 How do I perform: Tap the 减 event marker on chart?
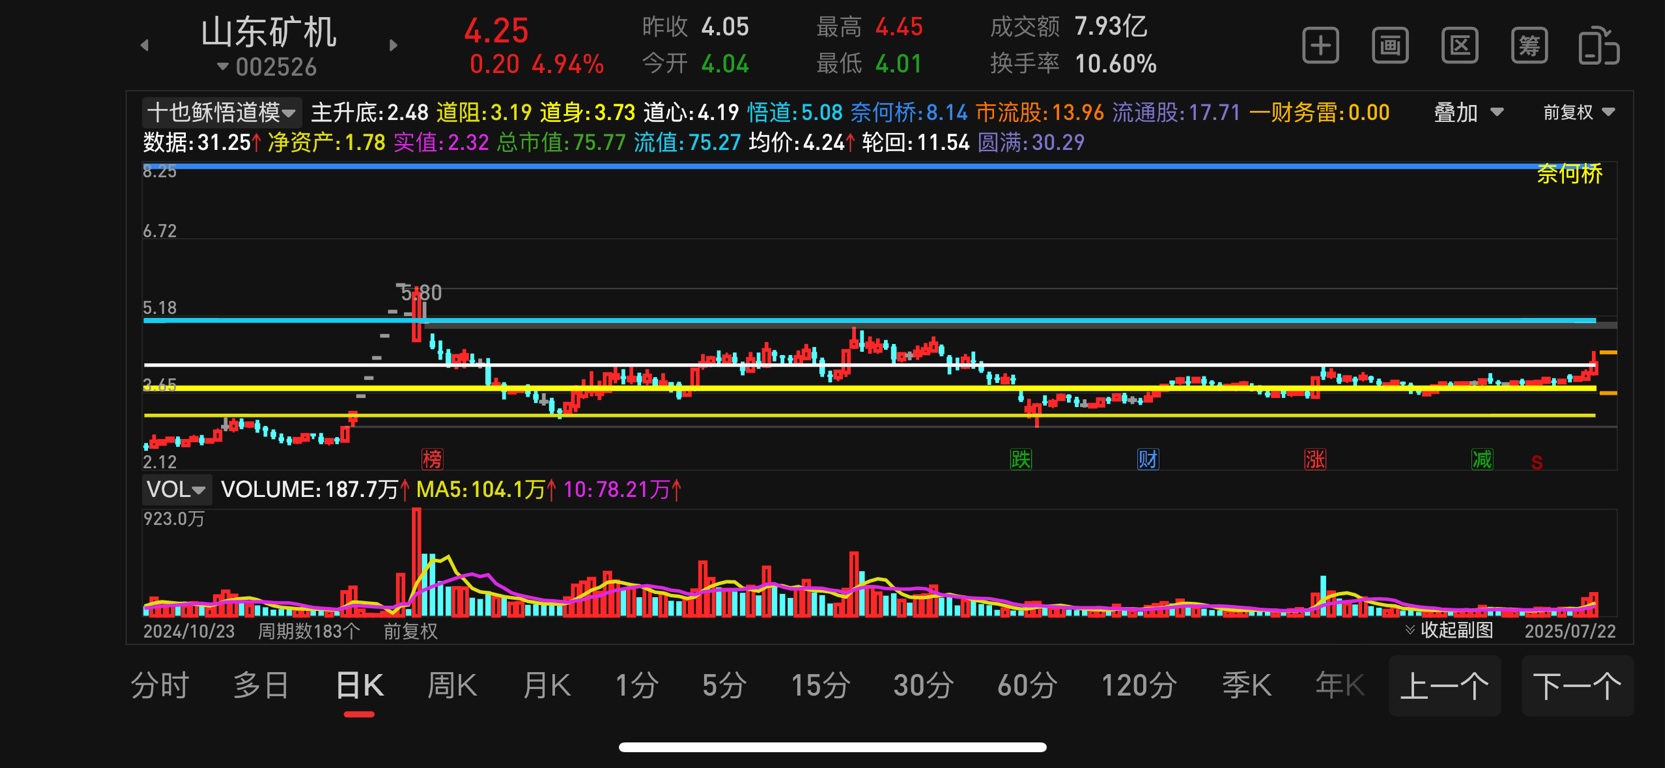pos(1482,459)
